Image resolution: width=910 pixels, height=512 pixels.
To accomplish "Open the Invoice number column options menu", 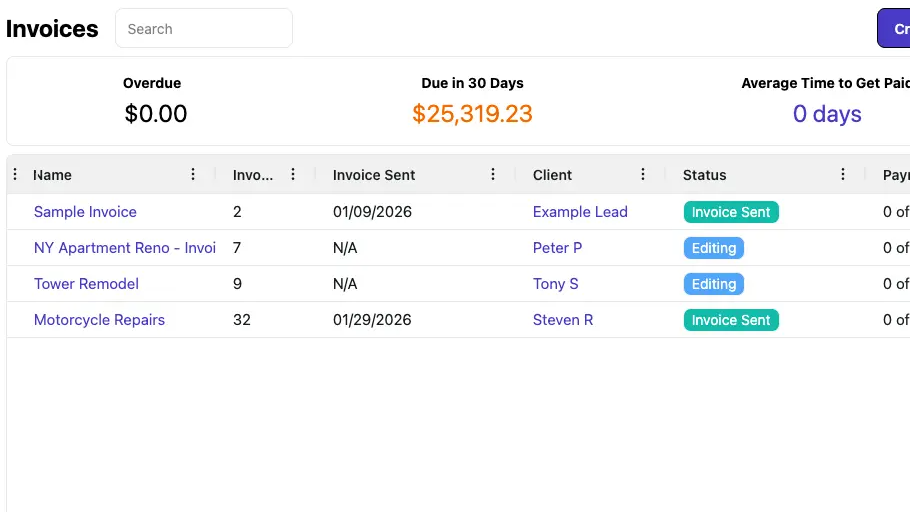I will point(293,175).
